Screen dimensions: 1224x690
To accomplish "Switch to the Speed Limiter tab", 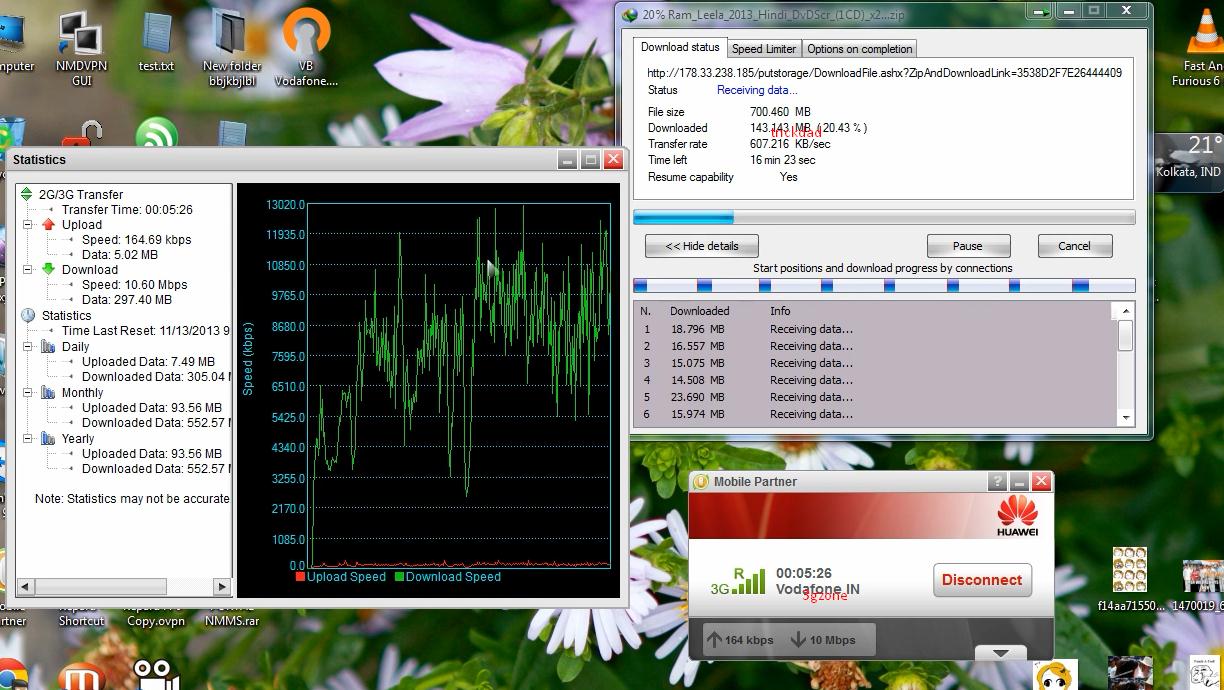I will pyautogui.click(x=764, y=49).
